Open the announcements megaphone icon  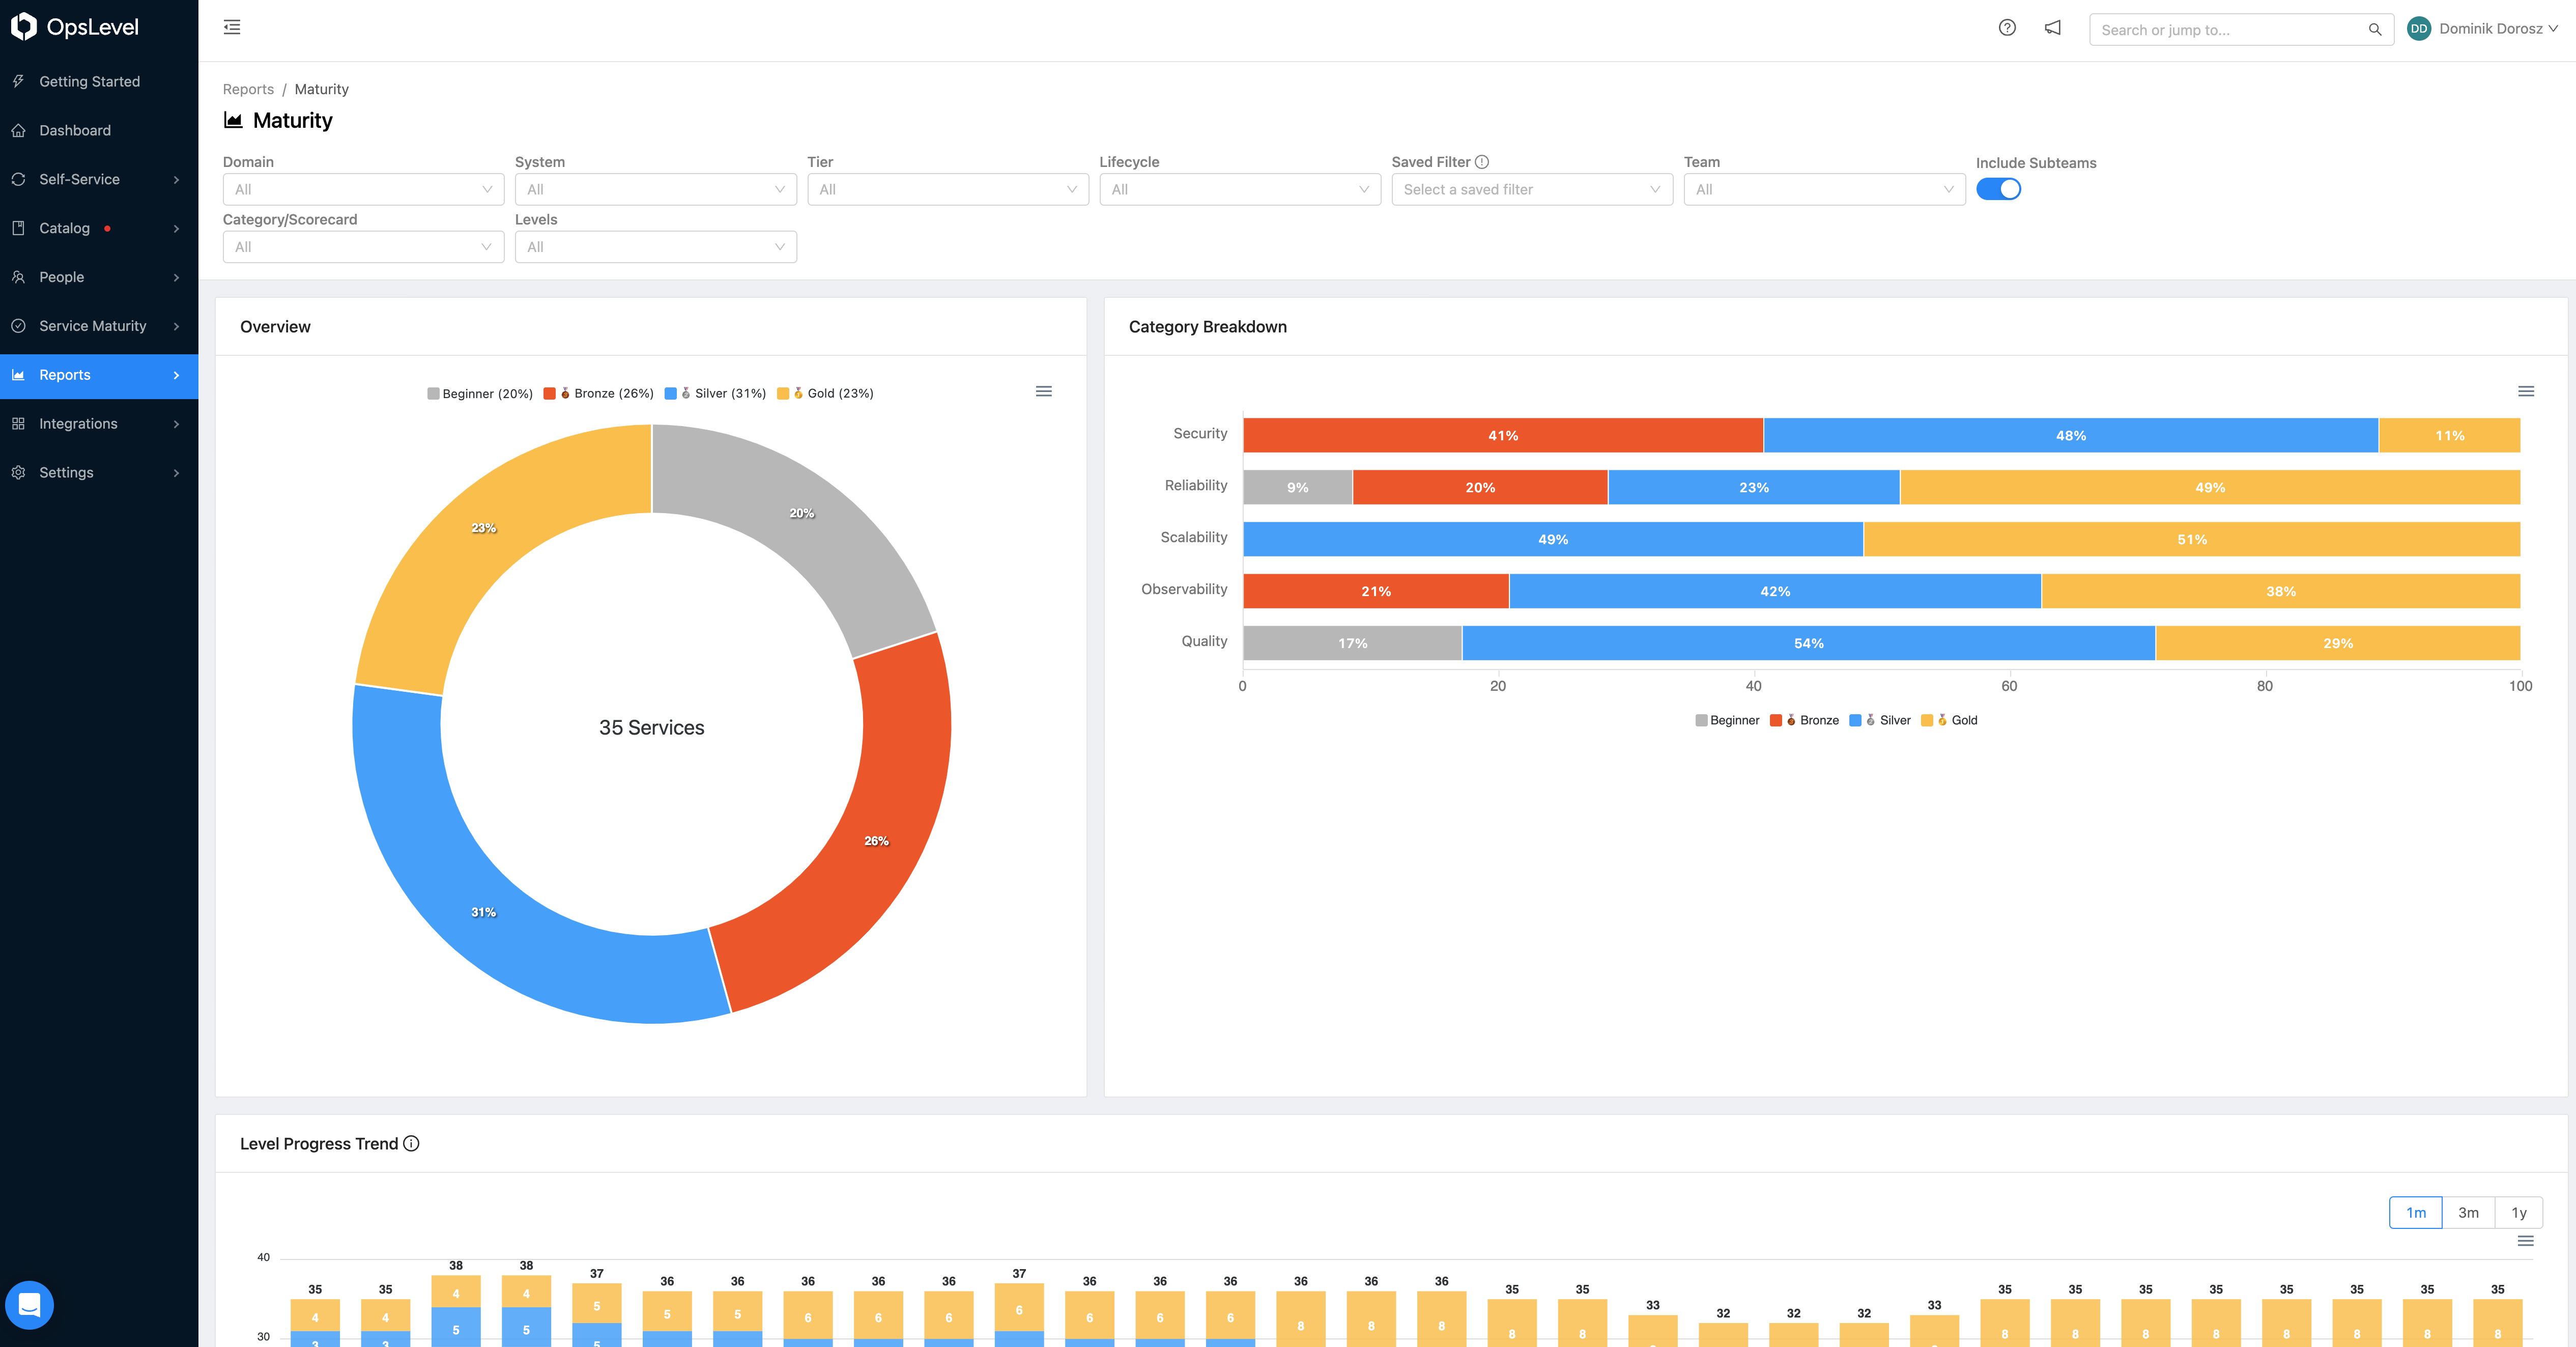(2052, 28)
